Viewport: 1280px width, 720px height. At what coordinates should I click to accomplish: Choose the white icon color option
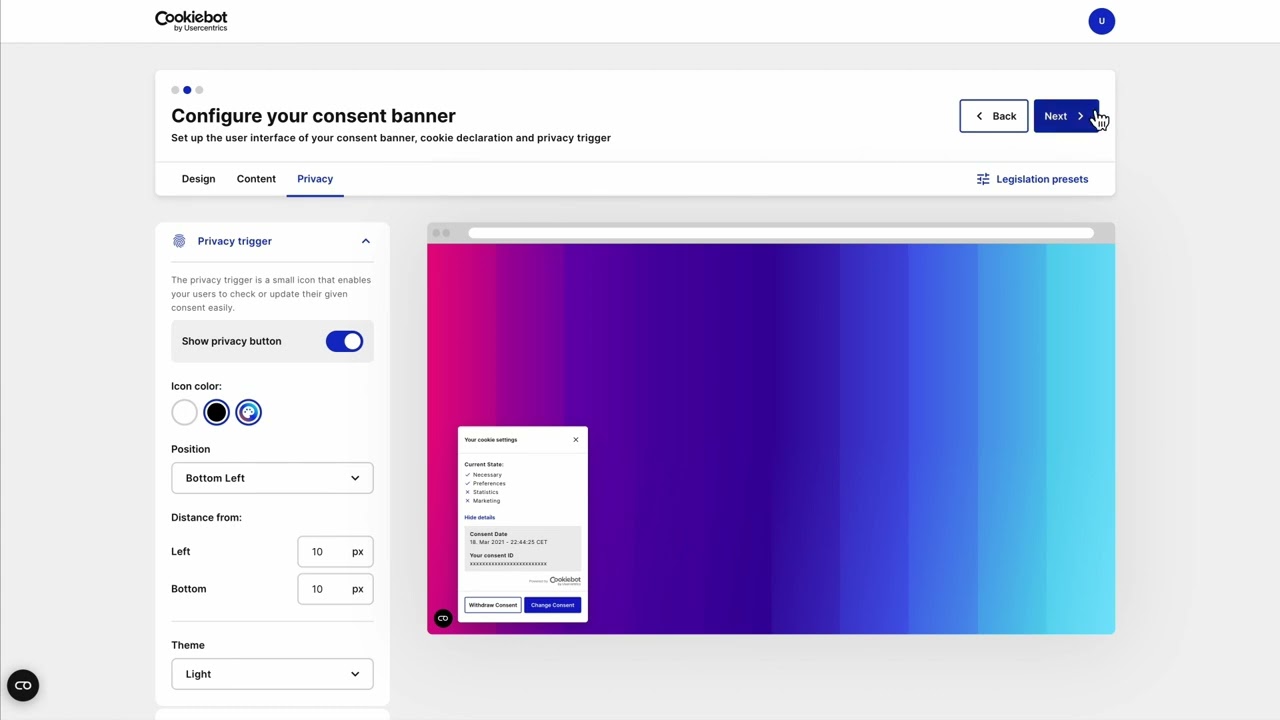pos(184,412)
